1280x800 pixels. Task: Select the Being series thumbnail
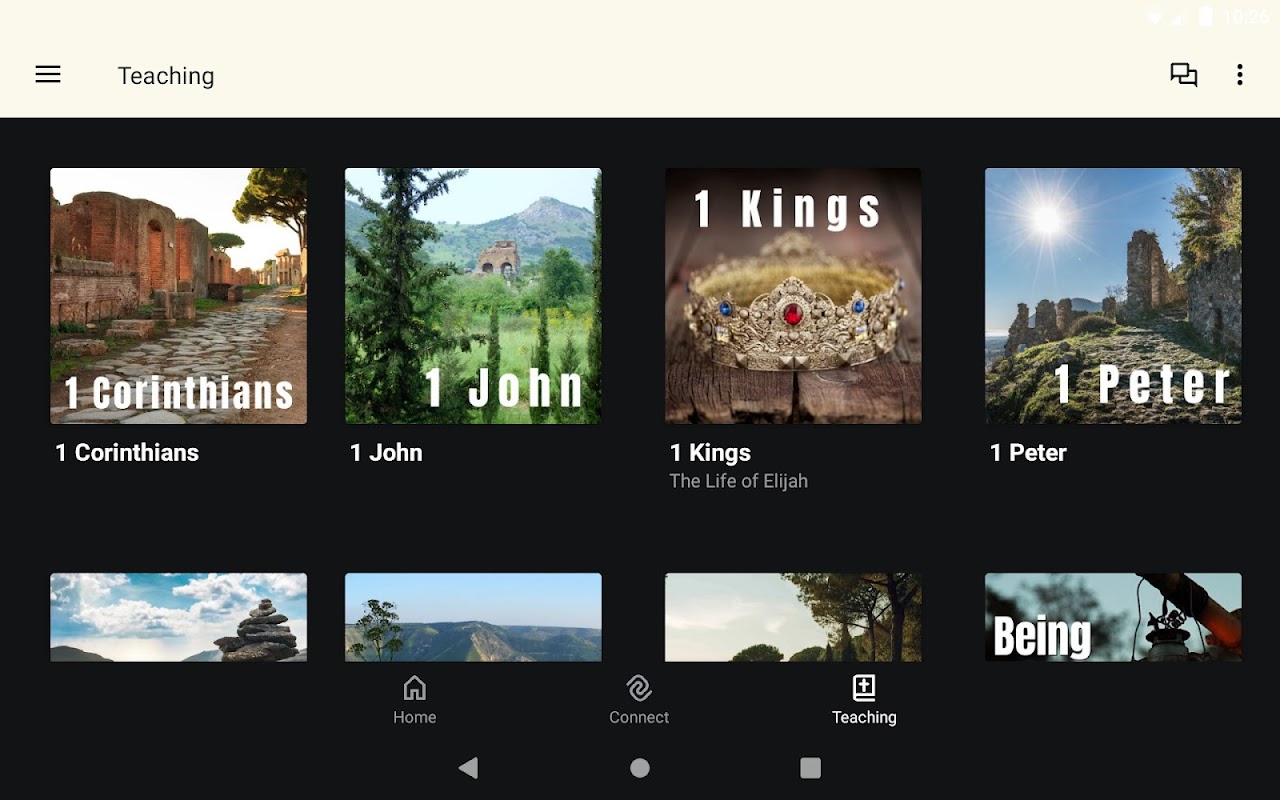point(1113,617)
